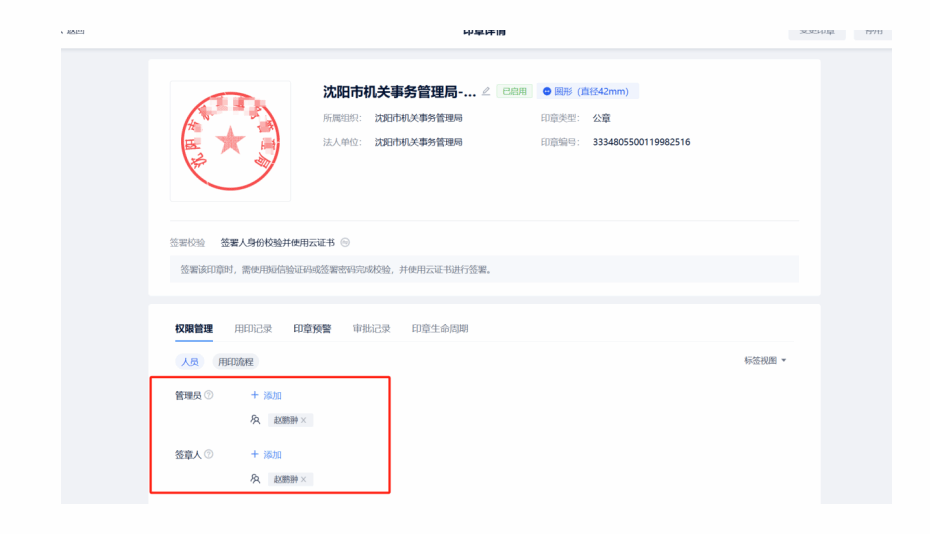Click 添加 to add a 签章人
The width and height of the screenshot is (930, 534).
coord(267,455)
